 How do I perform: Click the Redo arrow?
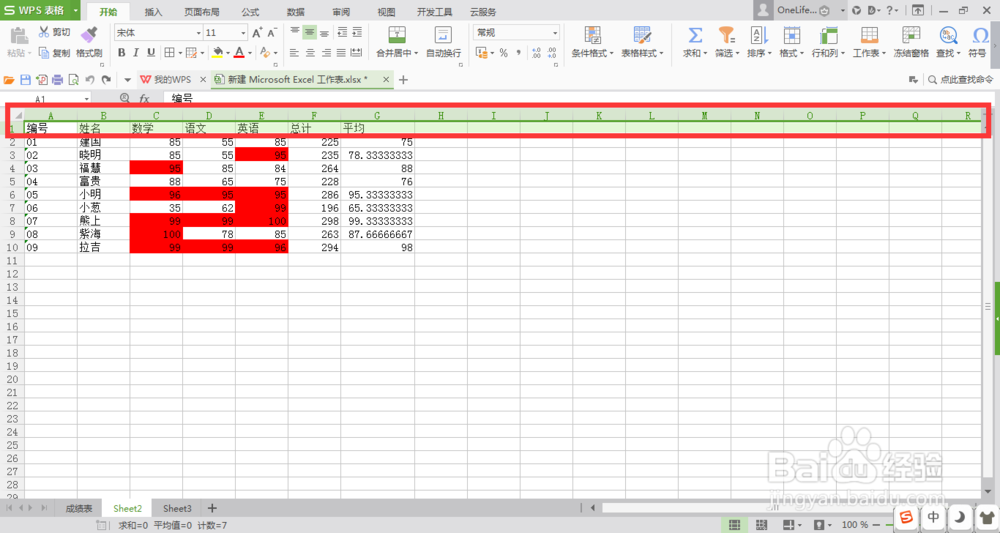pos(106,80)
